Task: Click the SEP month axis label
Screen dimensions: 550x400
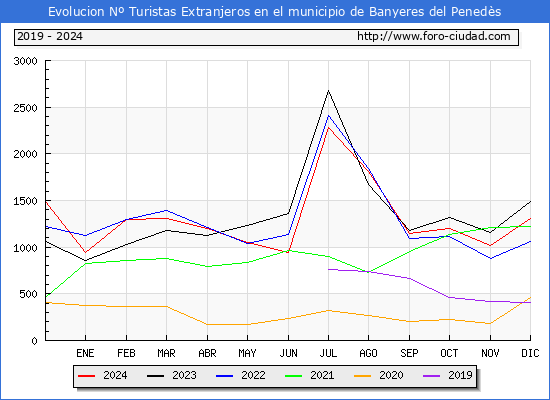Action: coord(409,353)
